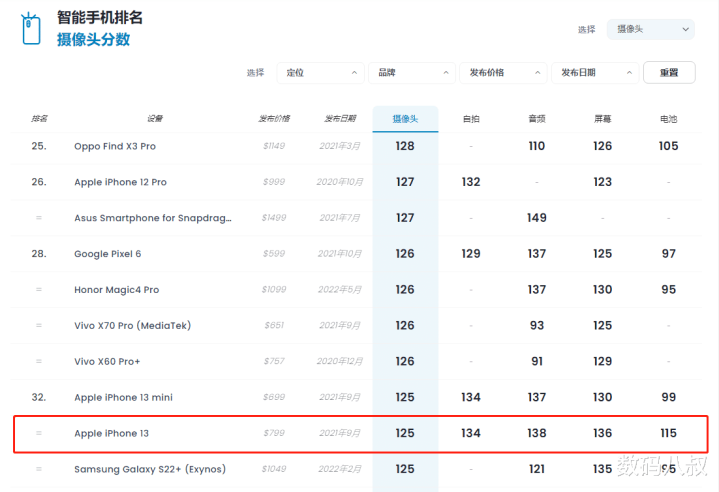Viewport: 719px width, 492px height.
Task: Click display score 130 for Honor Magic4 Pro
Action: [x=603, y=290]
